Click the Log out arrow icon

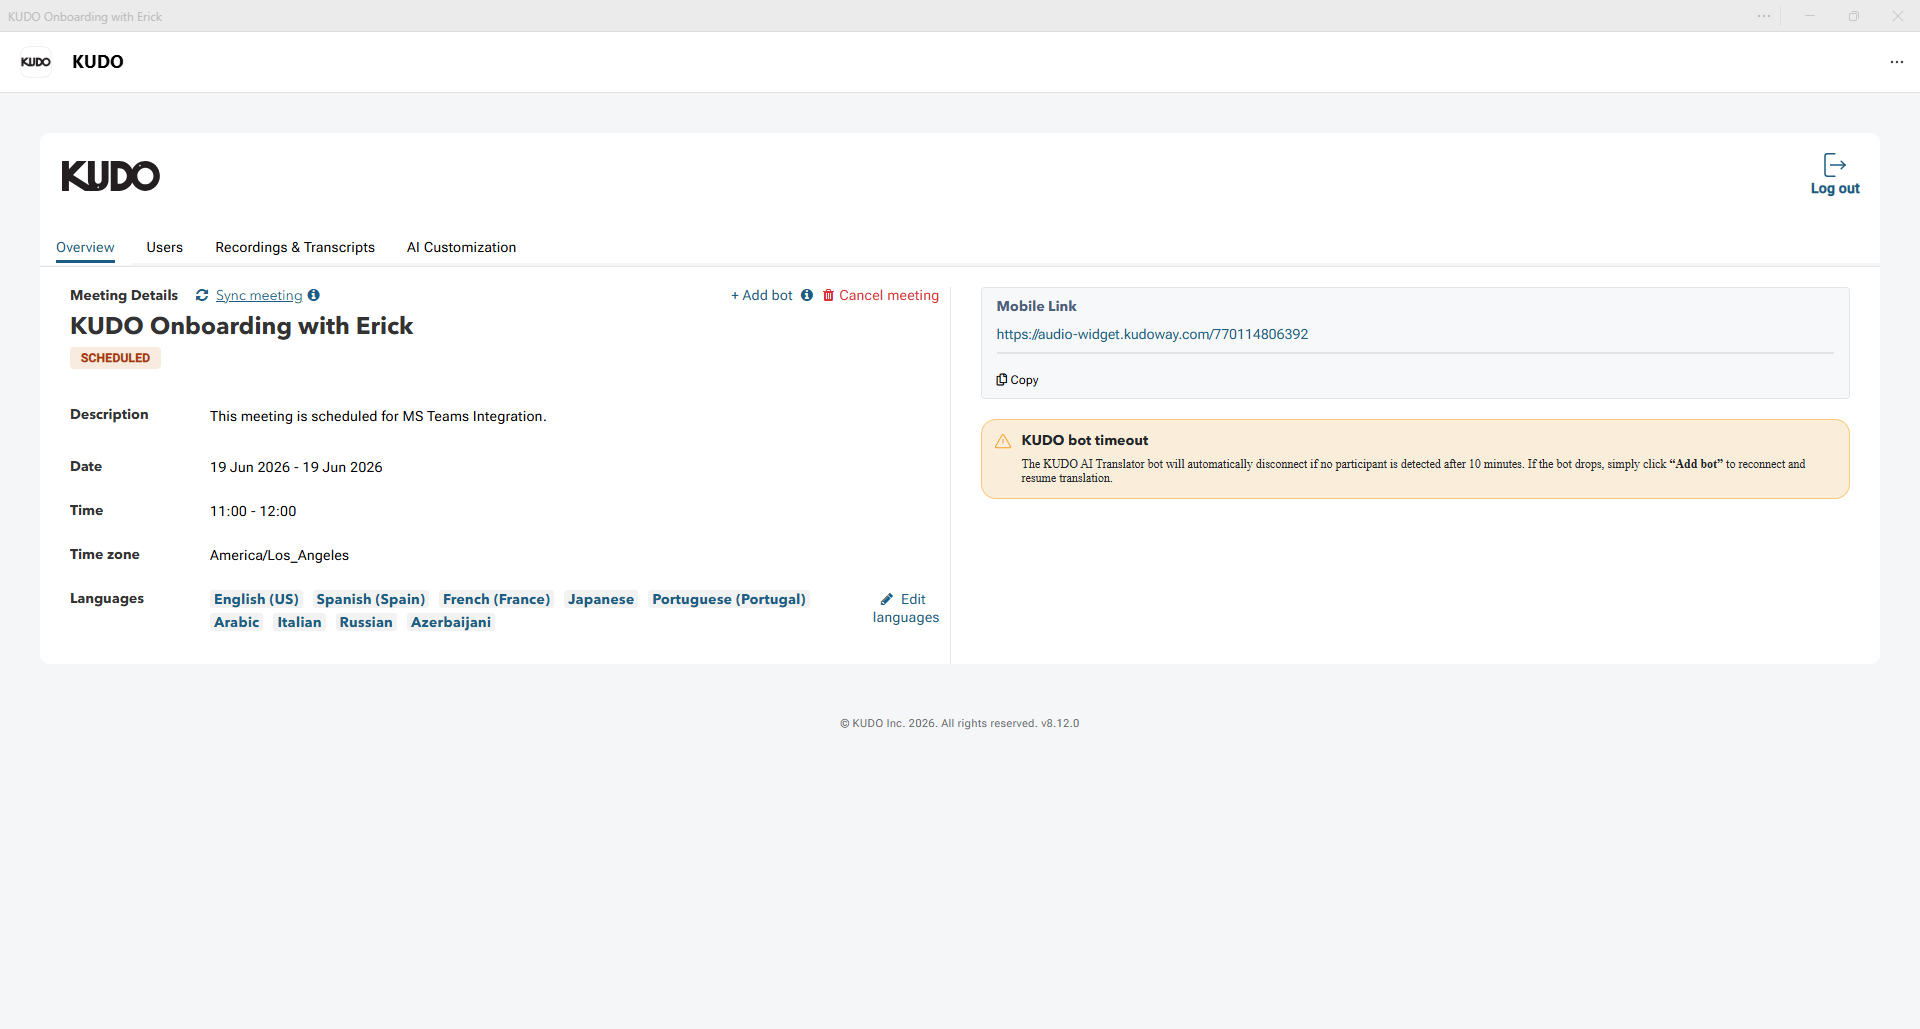coord(1835,164)
